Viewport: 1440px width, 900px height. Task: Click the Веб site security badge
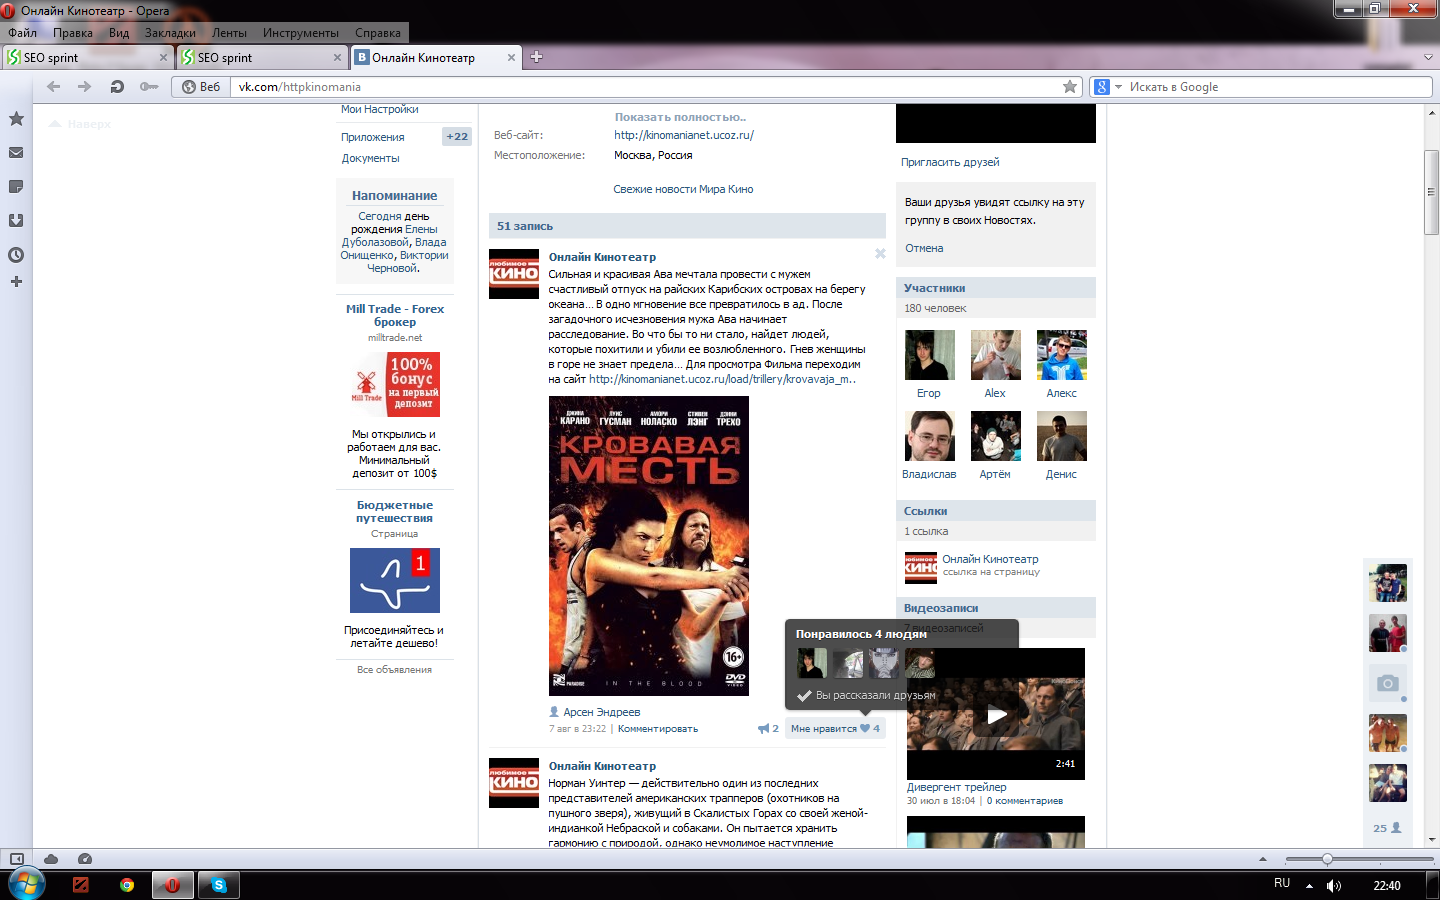[x=201, y=87]
